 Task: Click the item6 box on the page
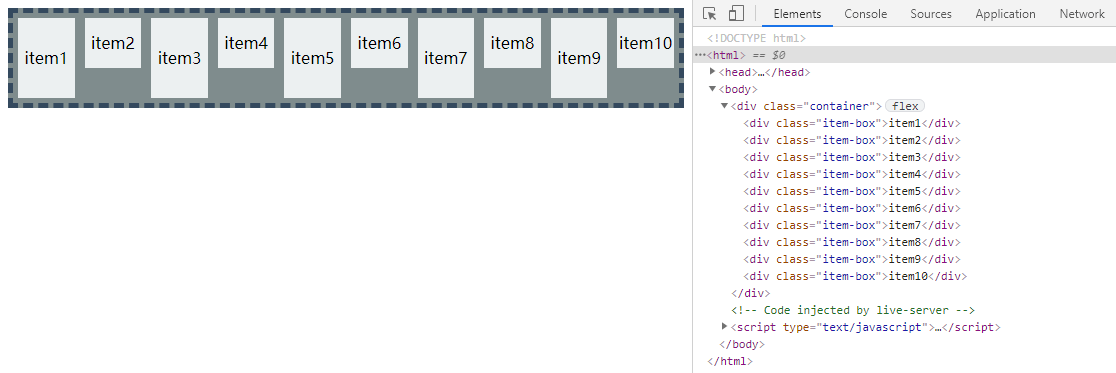tap(379, 43)
